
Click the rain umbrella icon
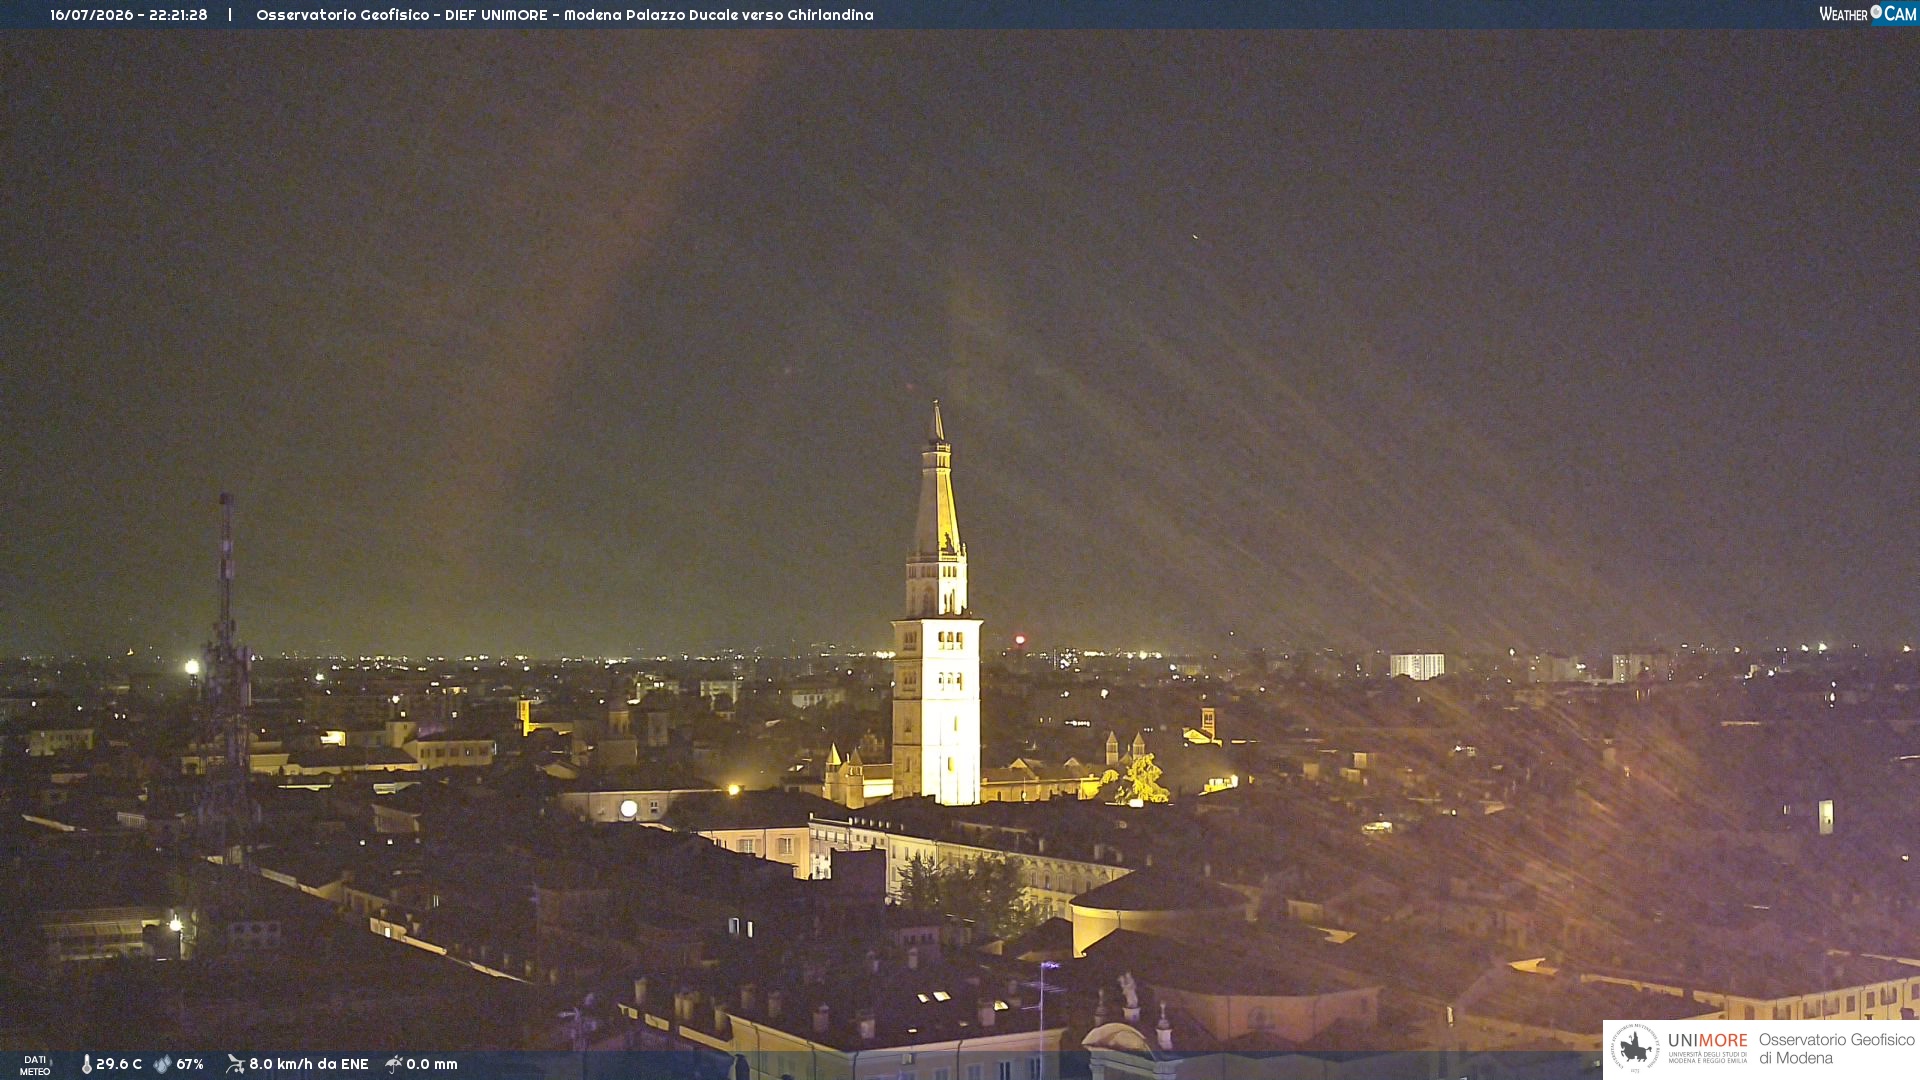tap(394, 1064)
